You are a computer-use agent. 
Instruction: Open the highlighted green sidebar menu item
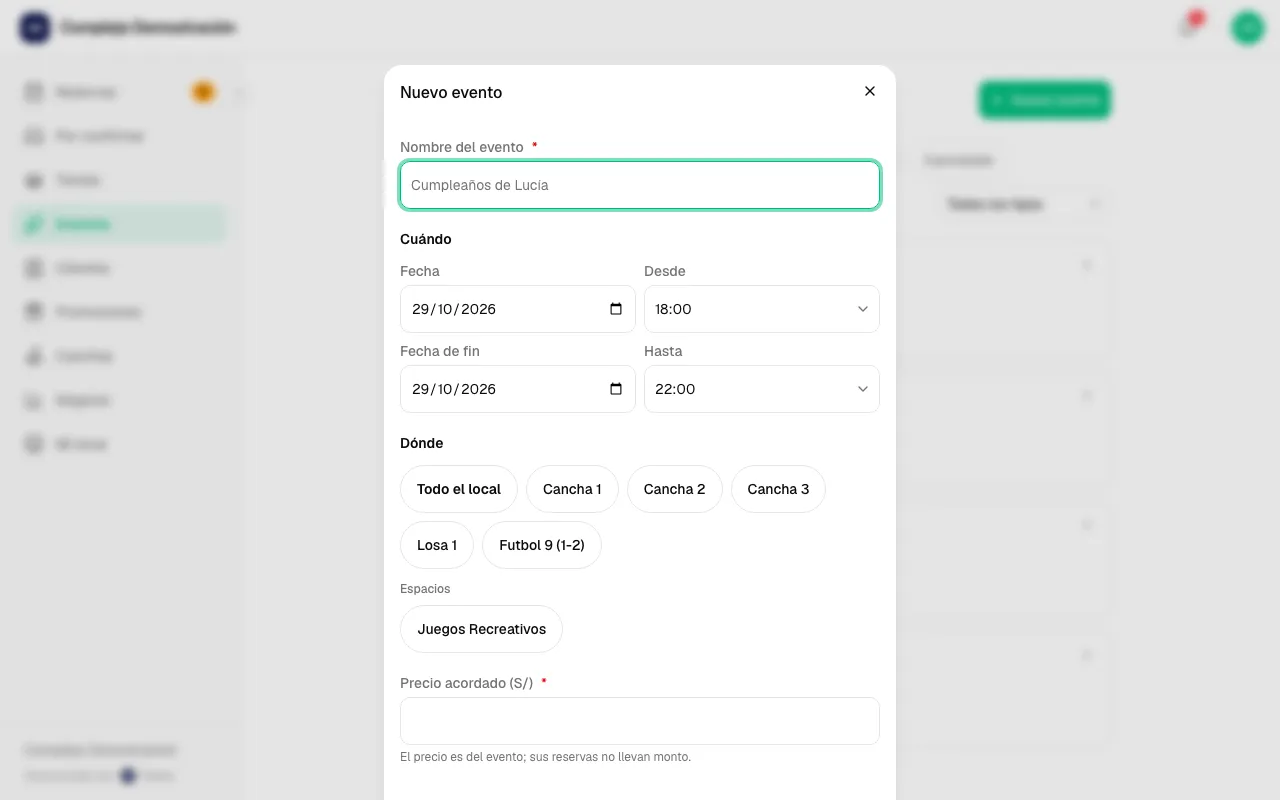(120, 224)
